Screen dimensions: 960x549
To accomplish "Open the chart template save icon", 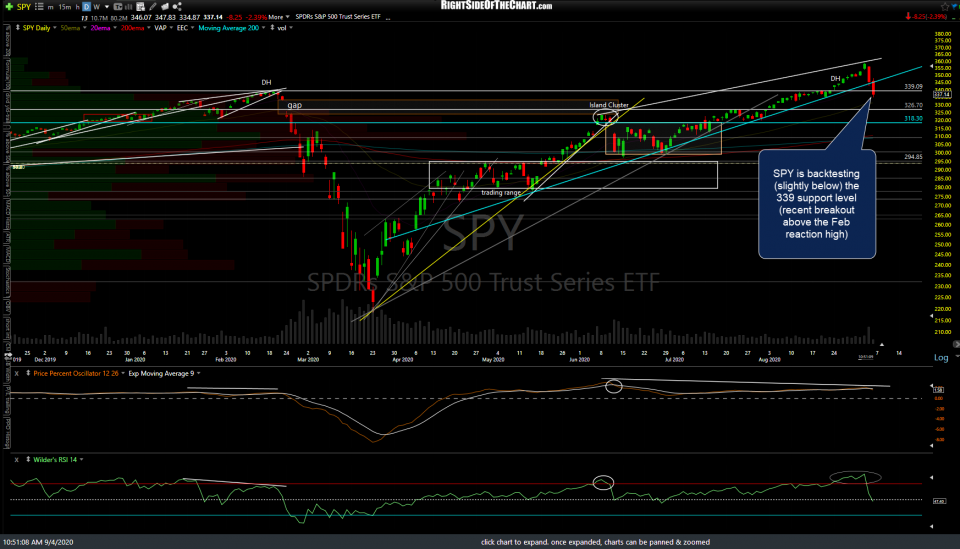I will tap(140, 7).
